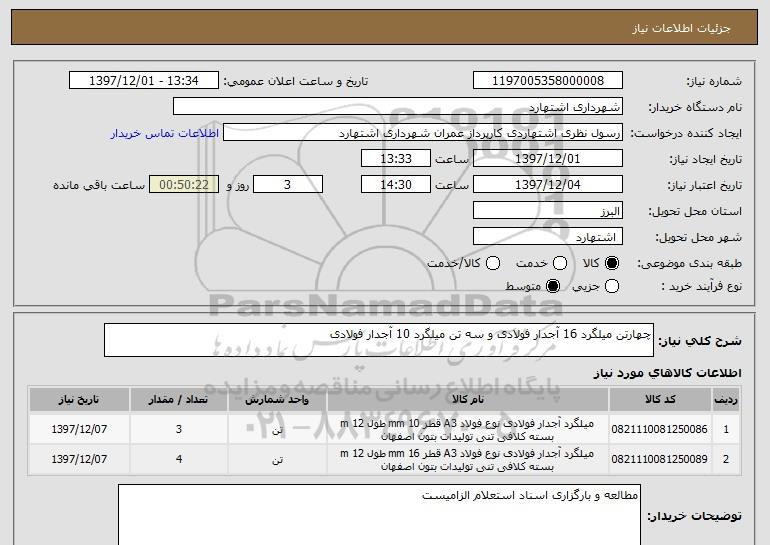Click the buyer name field شهرداری اشتهارد
770x545 pixels.
click(x=398, y=107)
